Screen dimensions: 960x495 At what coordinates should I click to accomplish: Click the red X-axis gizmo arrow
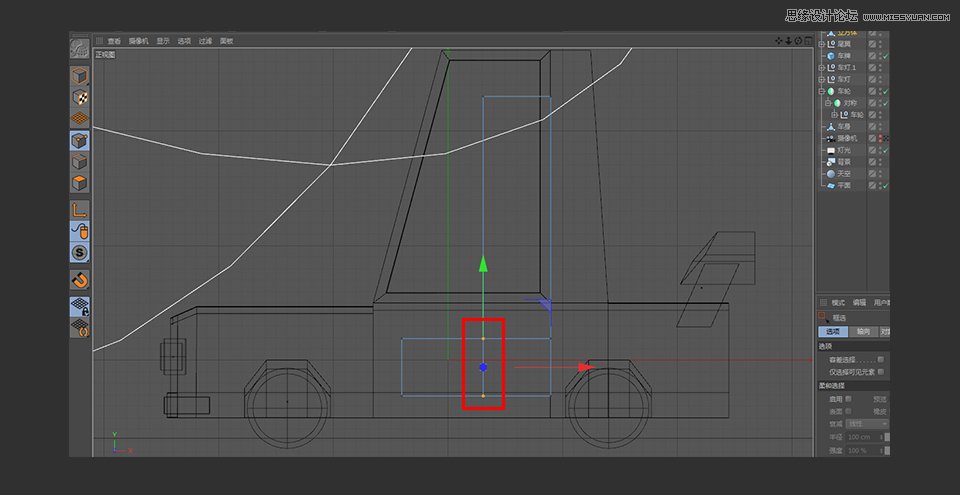pyautogui.click(x=587, y=368)
